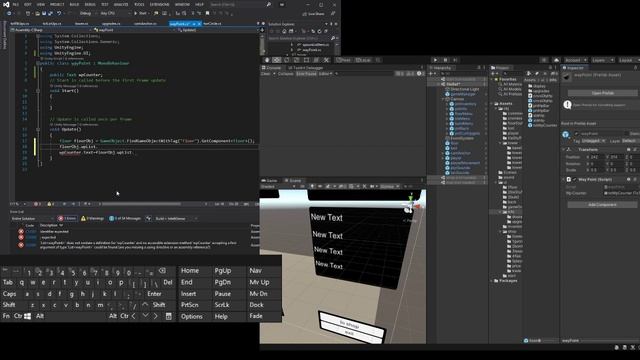Click the Live Share button
640x360 pixels.
[x=314, y=13]
